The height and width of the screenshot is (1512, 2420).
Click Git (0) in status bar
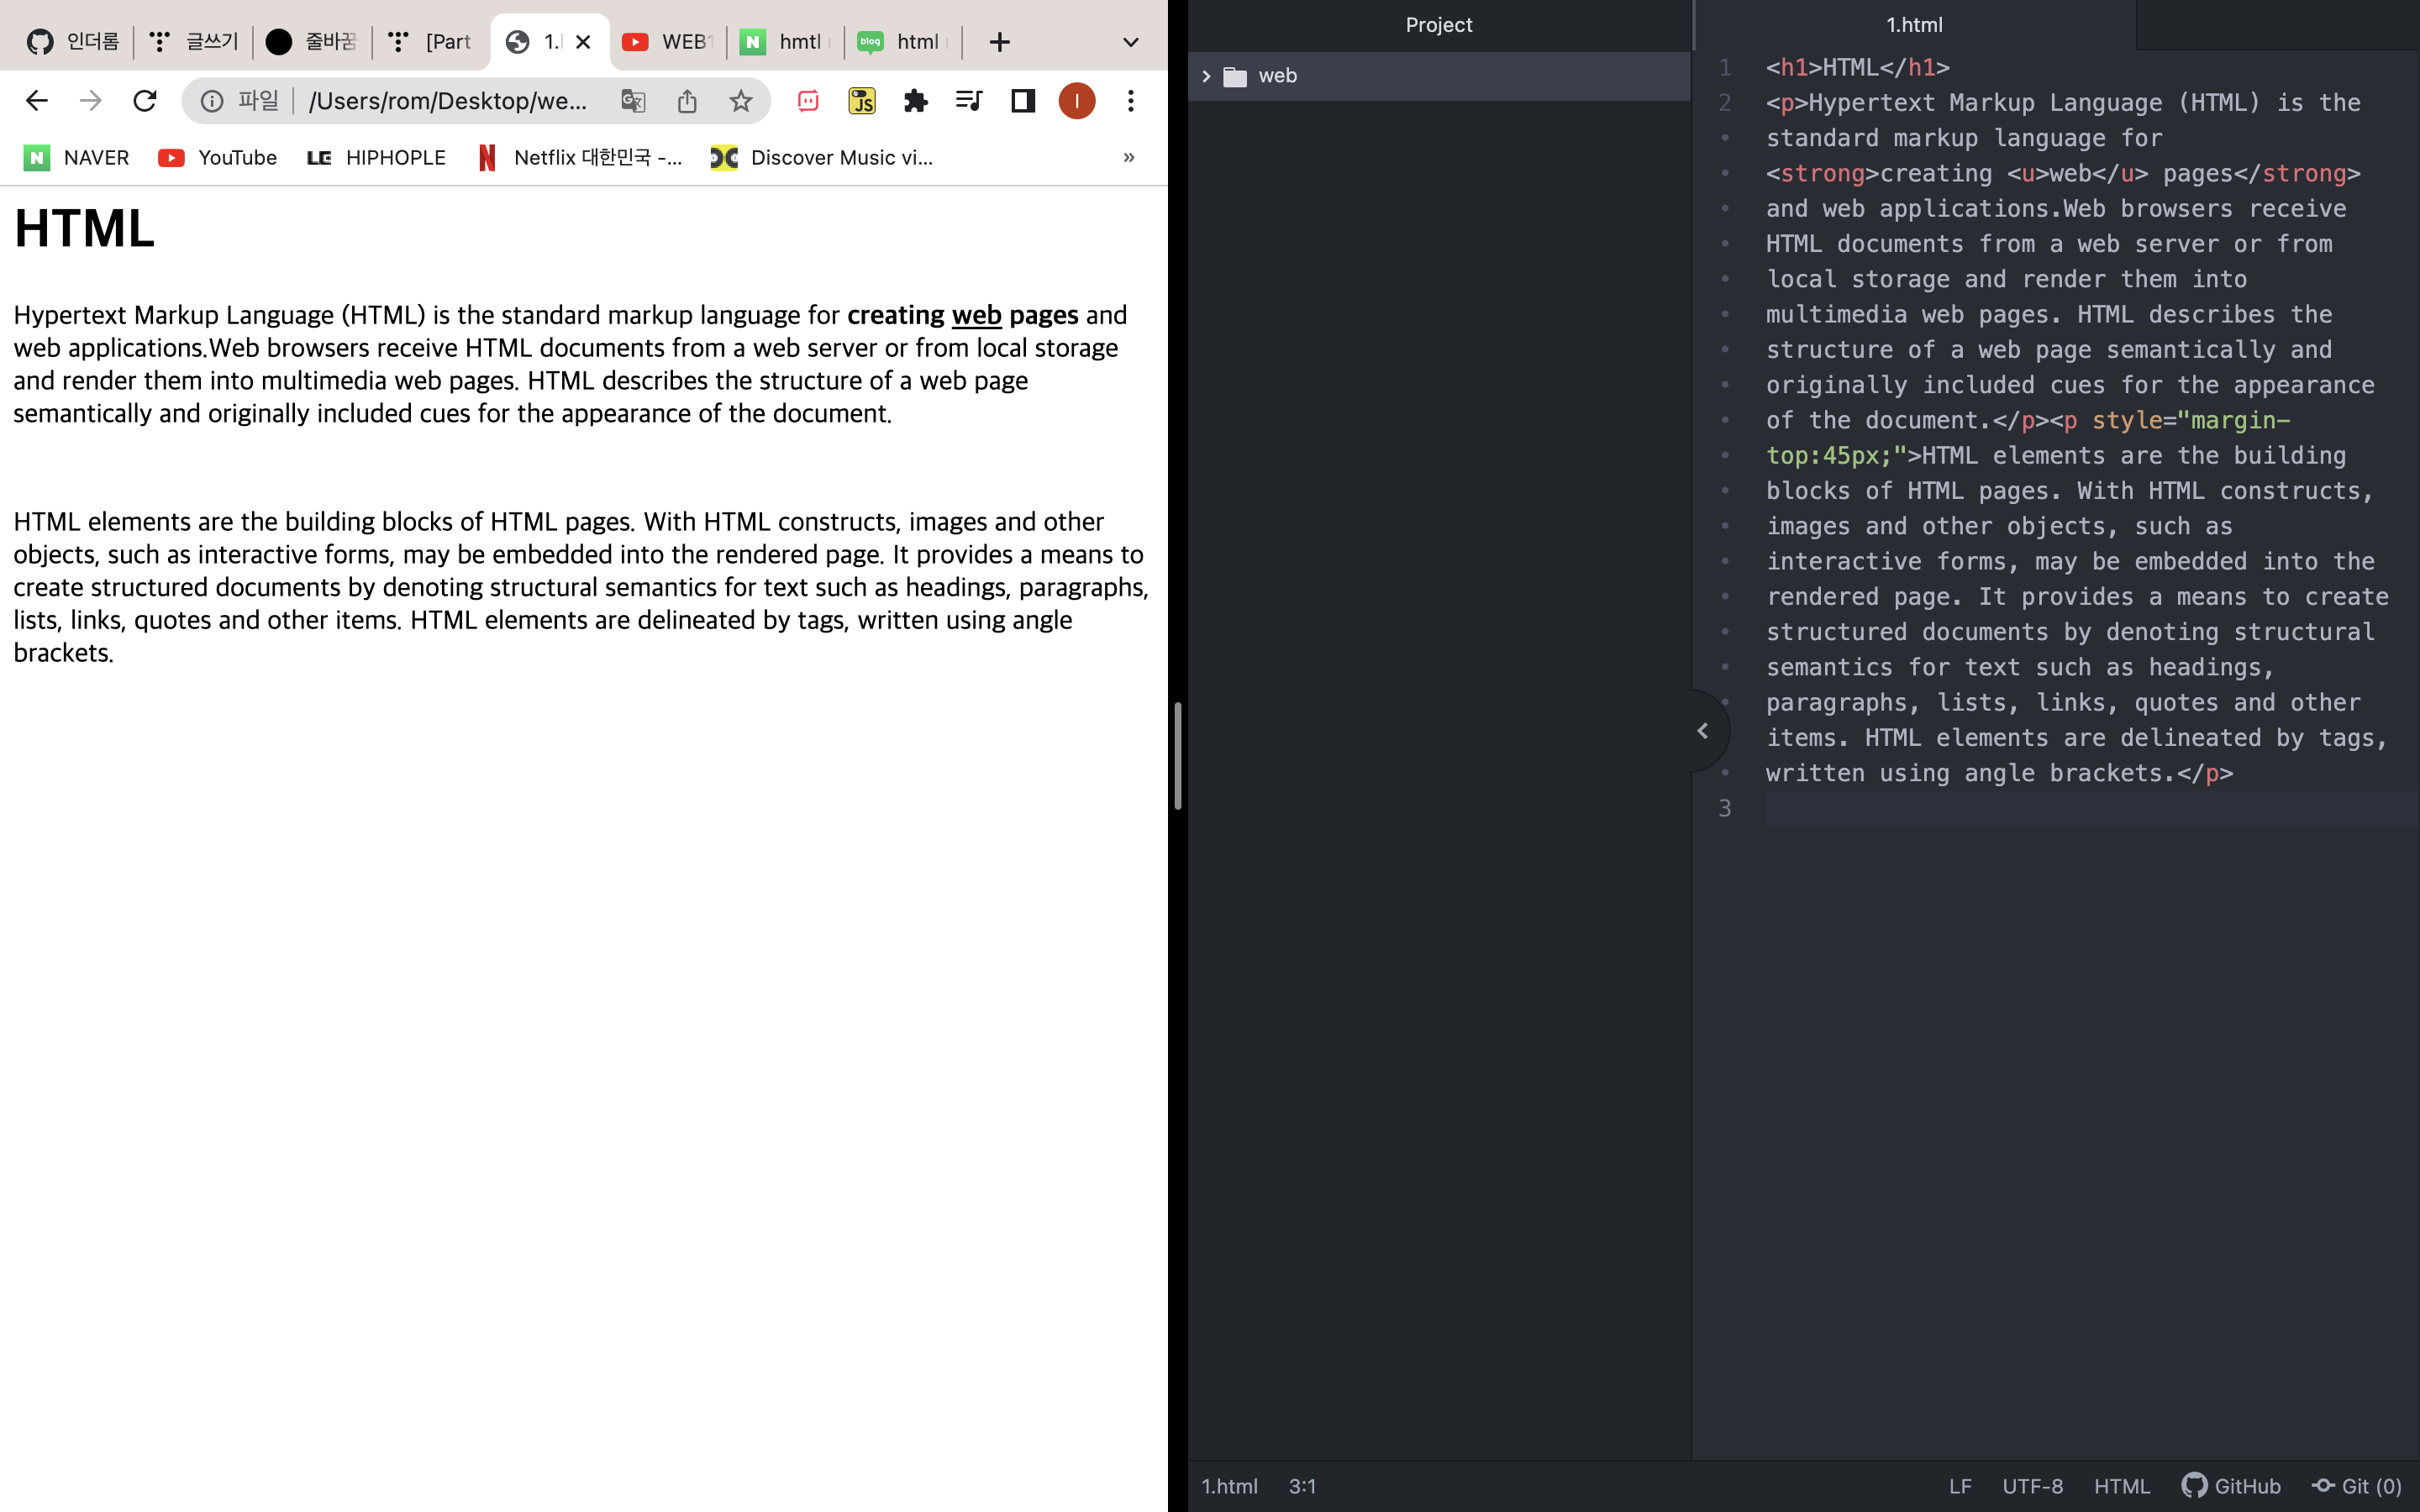coord(2356,1485)
